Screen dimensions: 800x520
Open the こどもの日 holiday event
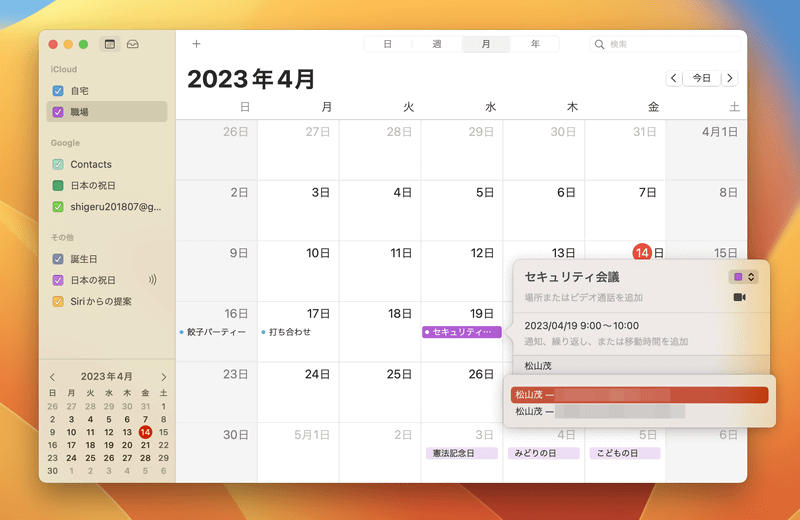pyautogui.click(x=625, y=453)
